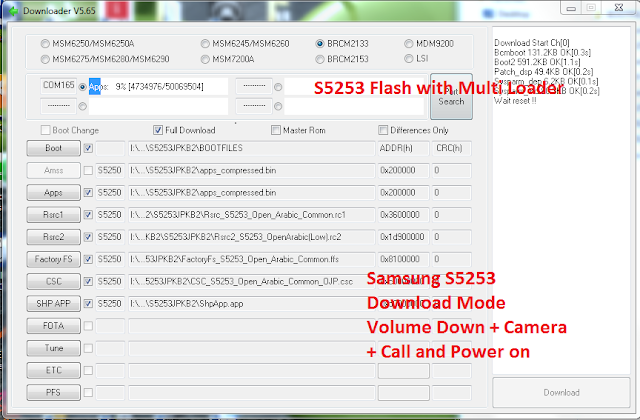Choose the MDM9200 radio button

click(409, 44)
